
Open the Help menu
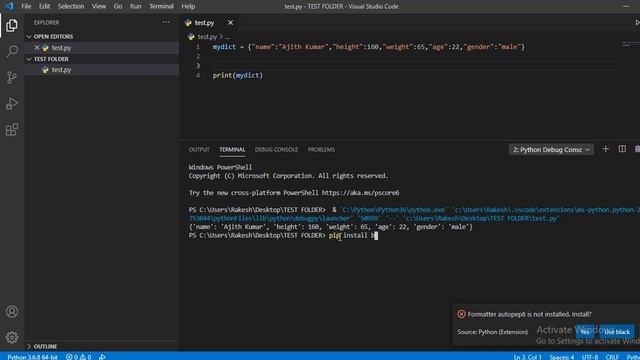click(188, 7)
